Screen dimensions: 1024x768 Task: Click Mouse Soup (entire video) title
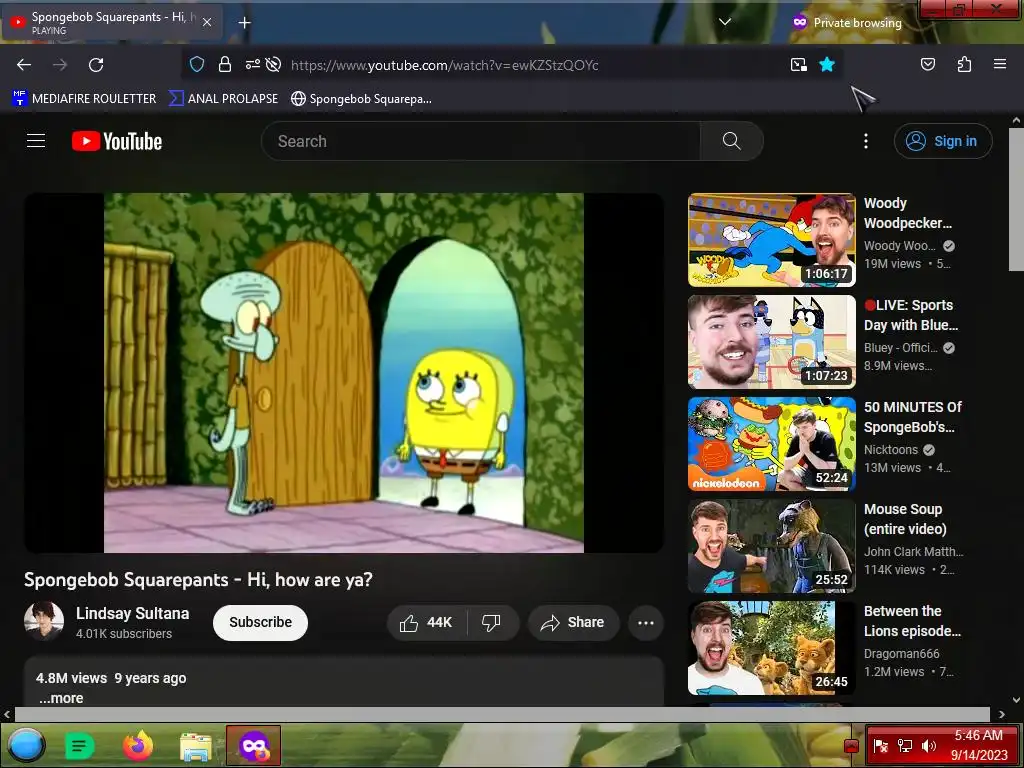pyautogui.click(x=905, y=519)
